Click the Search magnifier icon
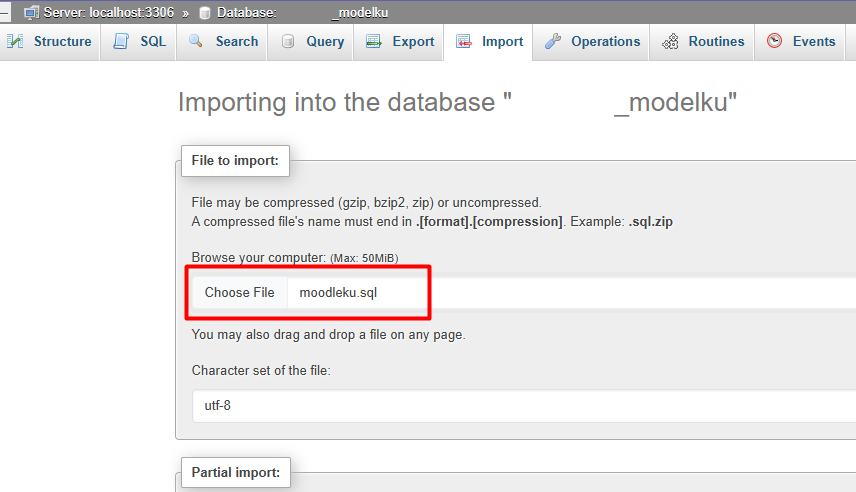This screenshot has width=856, height=492. coord(195,41)
